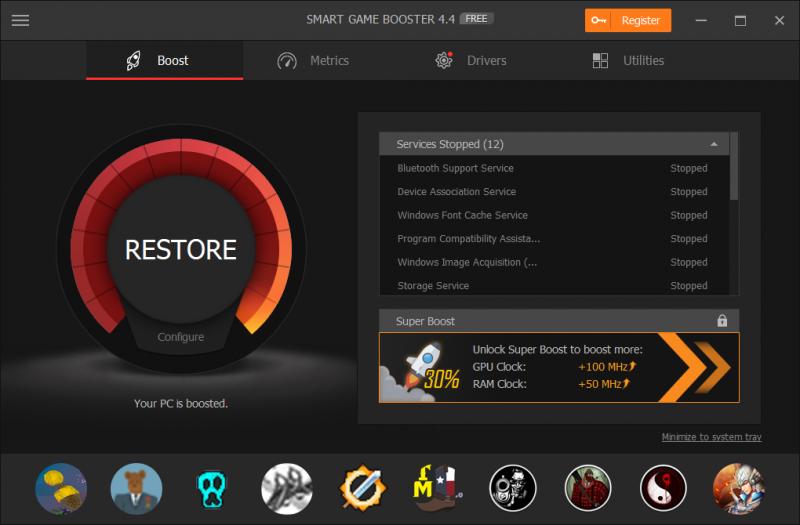Click the Super Boost lock icon
This screenshot has width=800, height=525.
tap(722, 320)
